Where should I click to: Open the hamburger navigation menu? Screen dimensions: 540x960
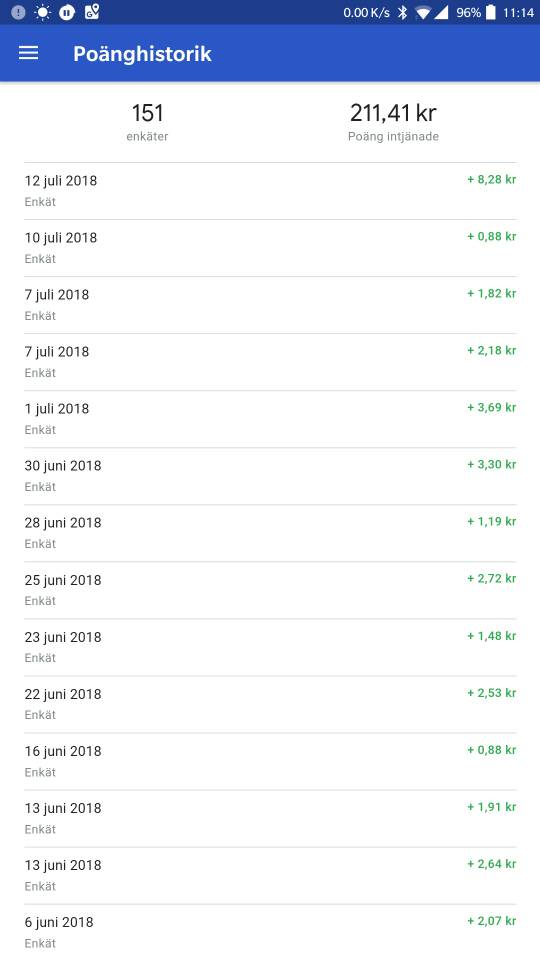pyautogui.click(x=28, y=53)
